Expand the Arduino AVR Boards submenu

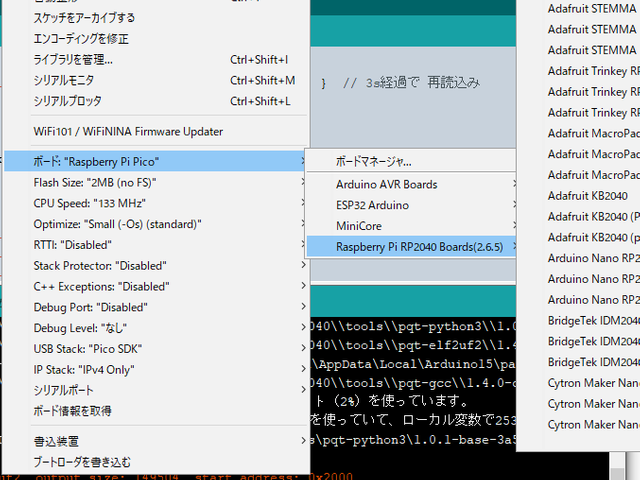(386, 184)
